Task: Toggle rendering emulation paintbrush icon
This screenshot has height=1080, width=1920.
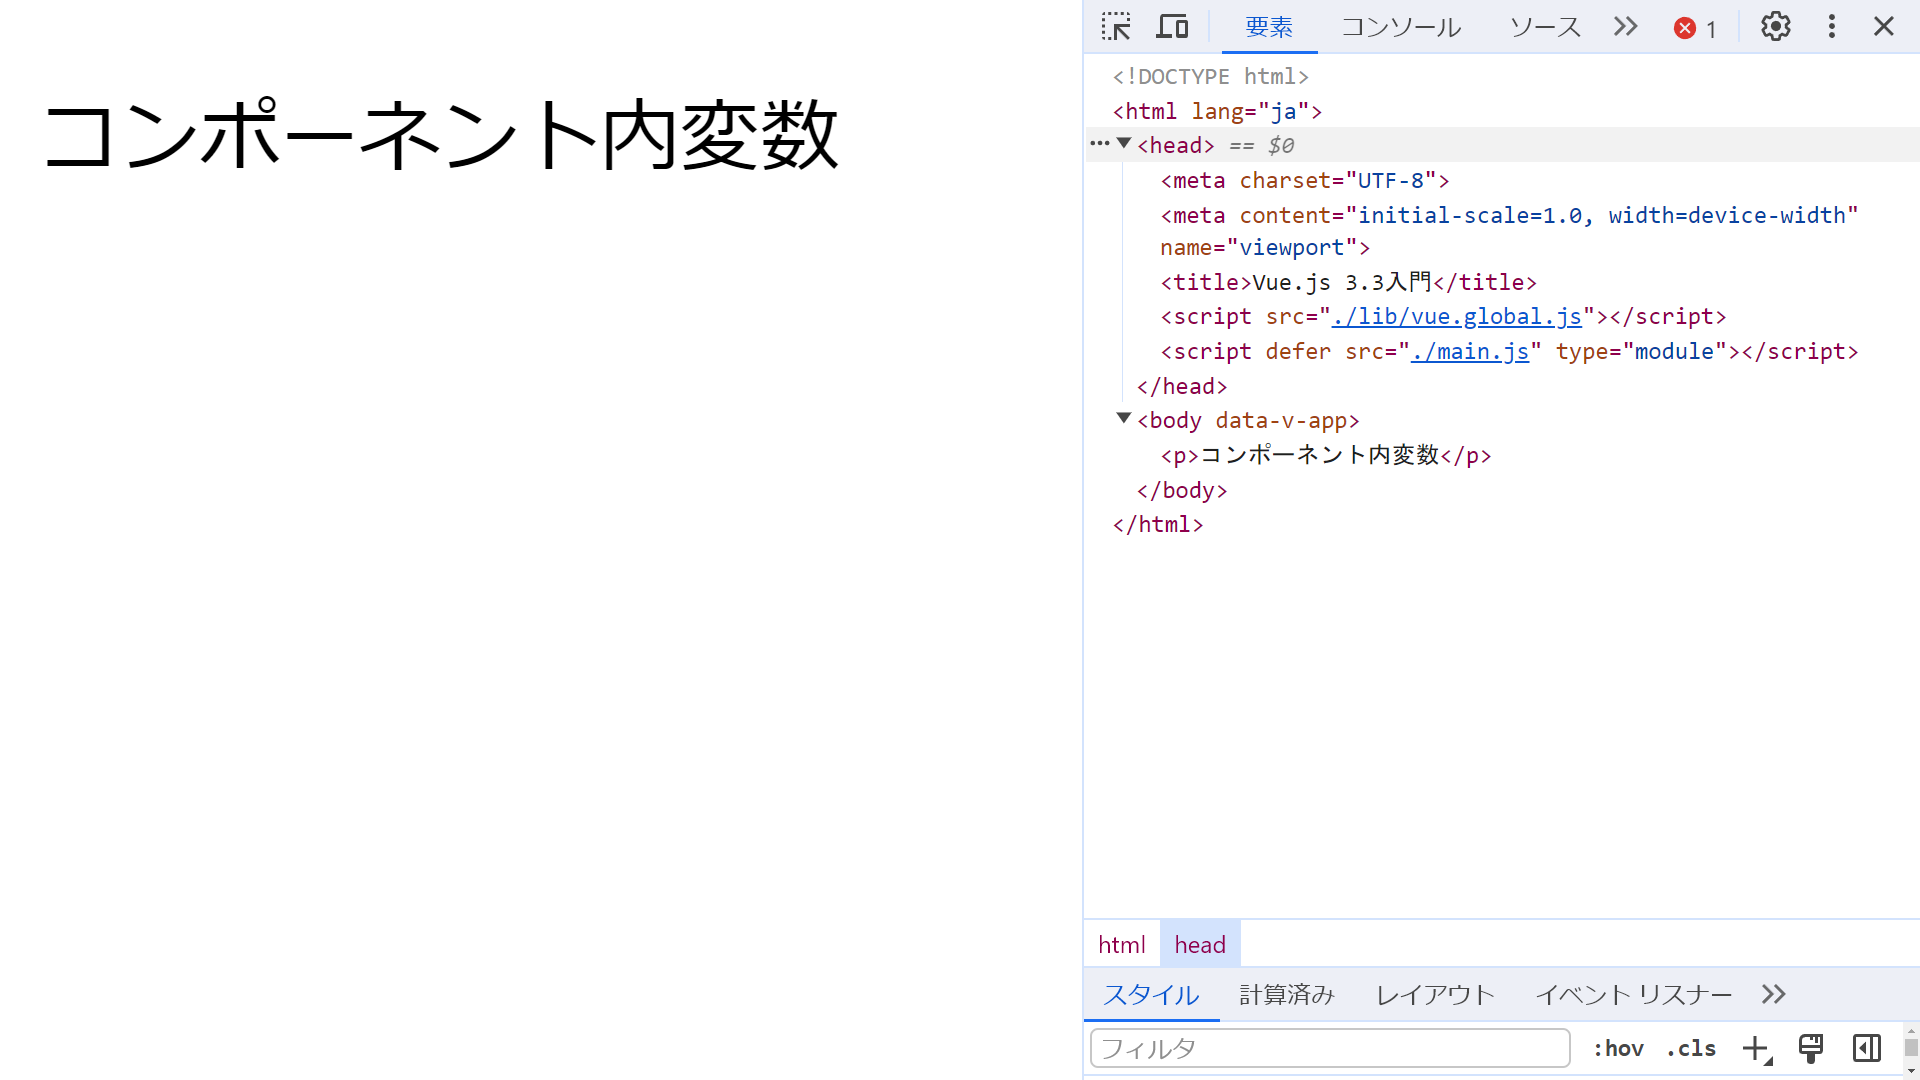Action: 1811,1048
